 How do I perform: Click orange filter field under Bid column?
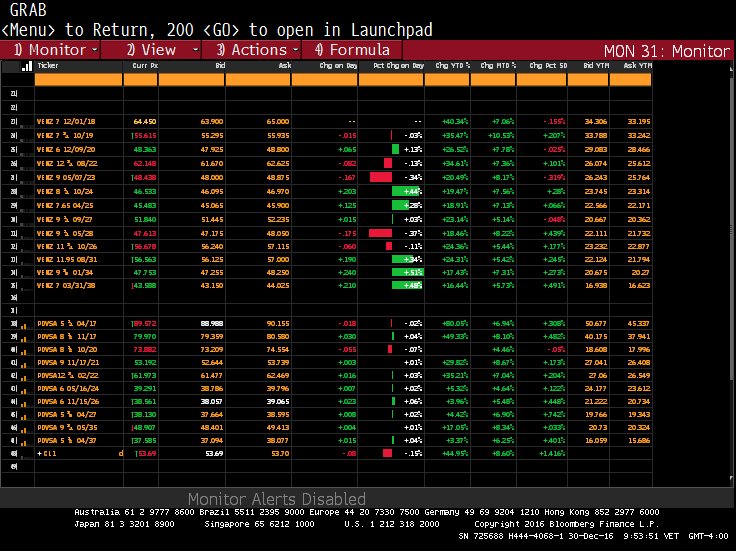tap(192, 80)
